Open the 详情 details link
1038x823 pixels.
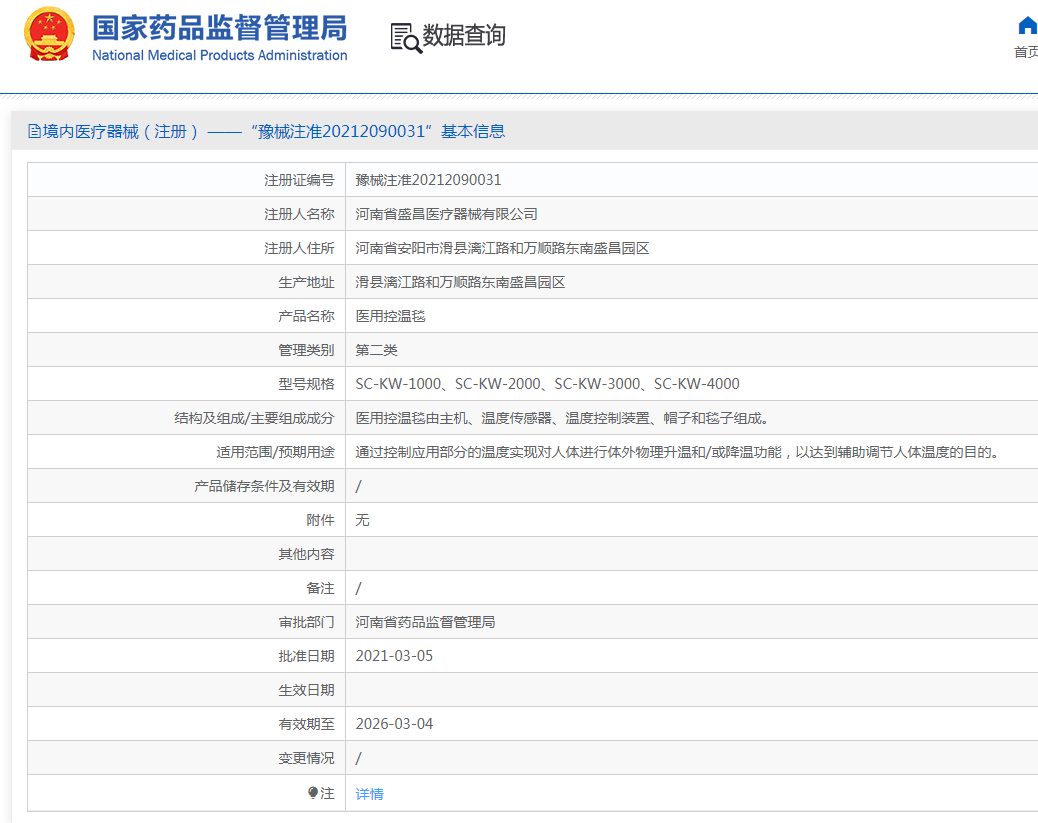click(369, 794)
